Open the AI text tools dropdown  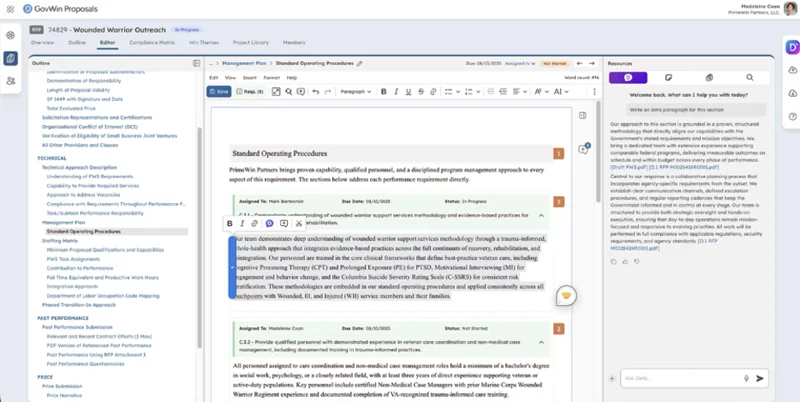pyautogui.click(x=561, y=92)
